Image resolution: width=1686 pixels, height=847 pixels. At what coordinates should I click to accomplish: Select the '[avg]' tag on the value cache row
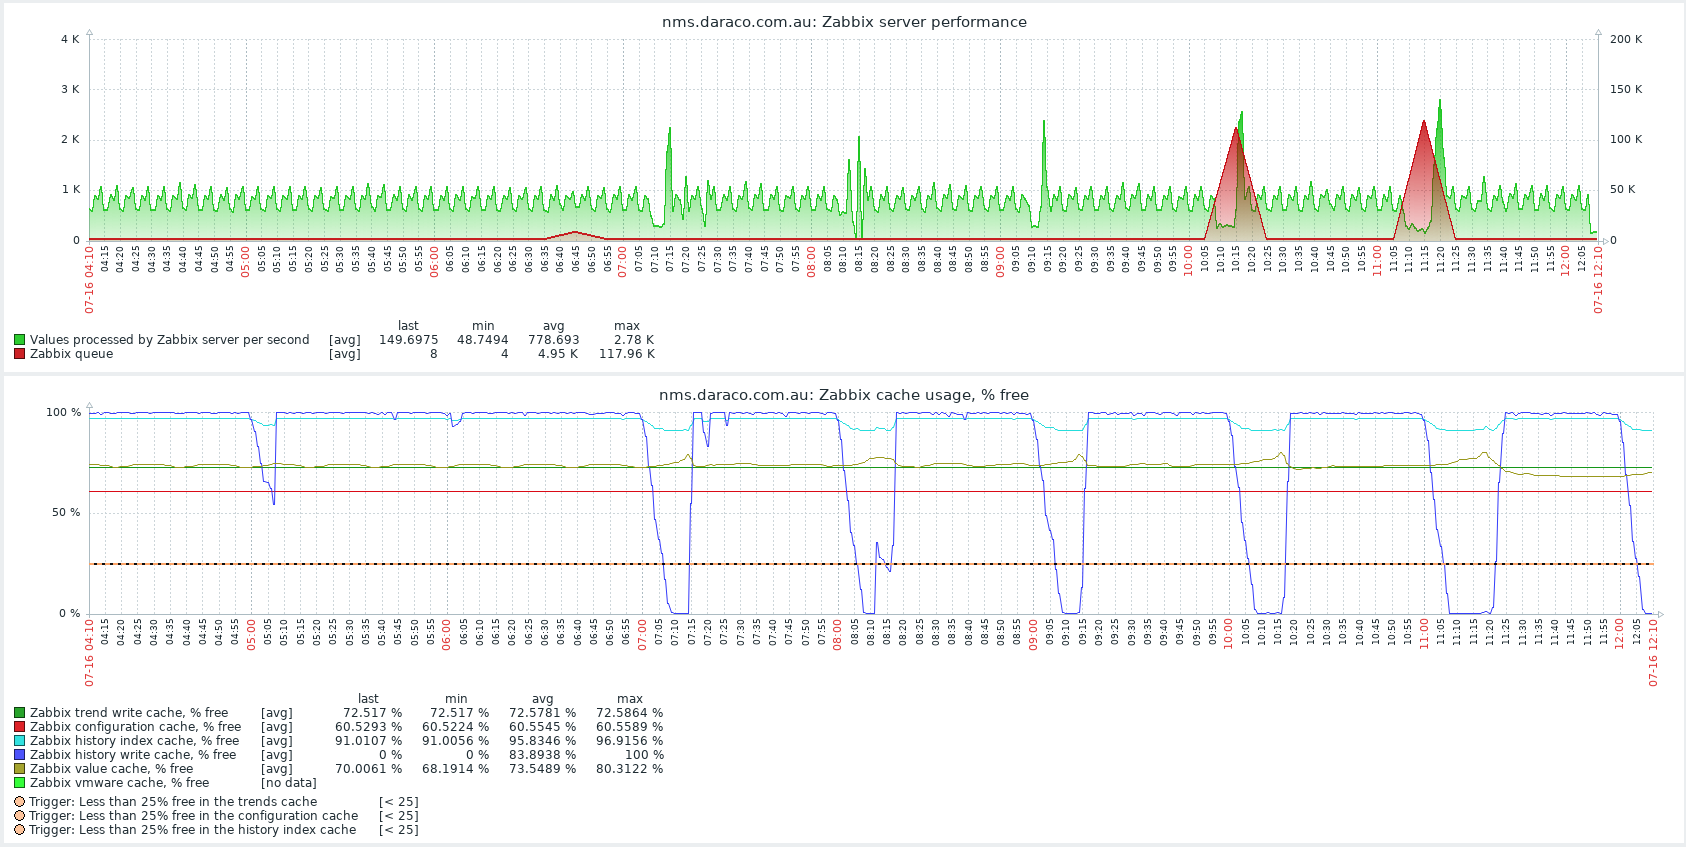click(277, 769)
